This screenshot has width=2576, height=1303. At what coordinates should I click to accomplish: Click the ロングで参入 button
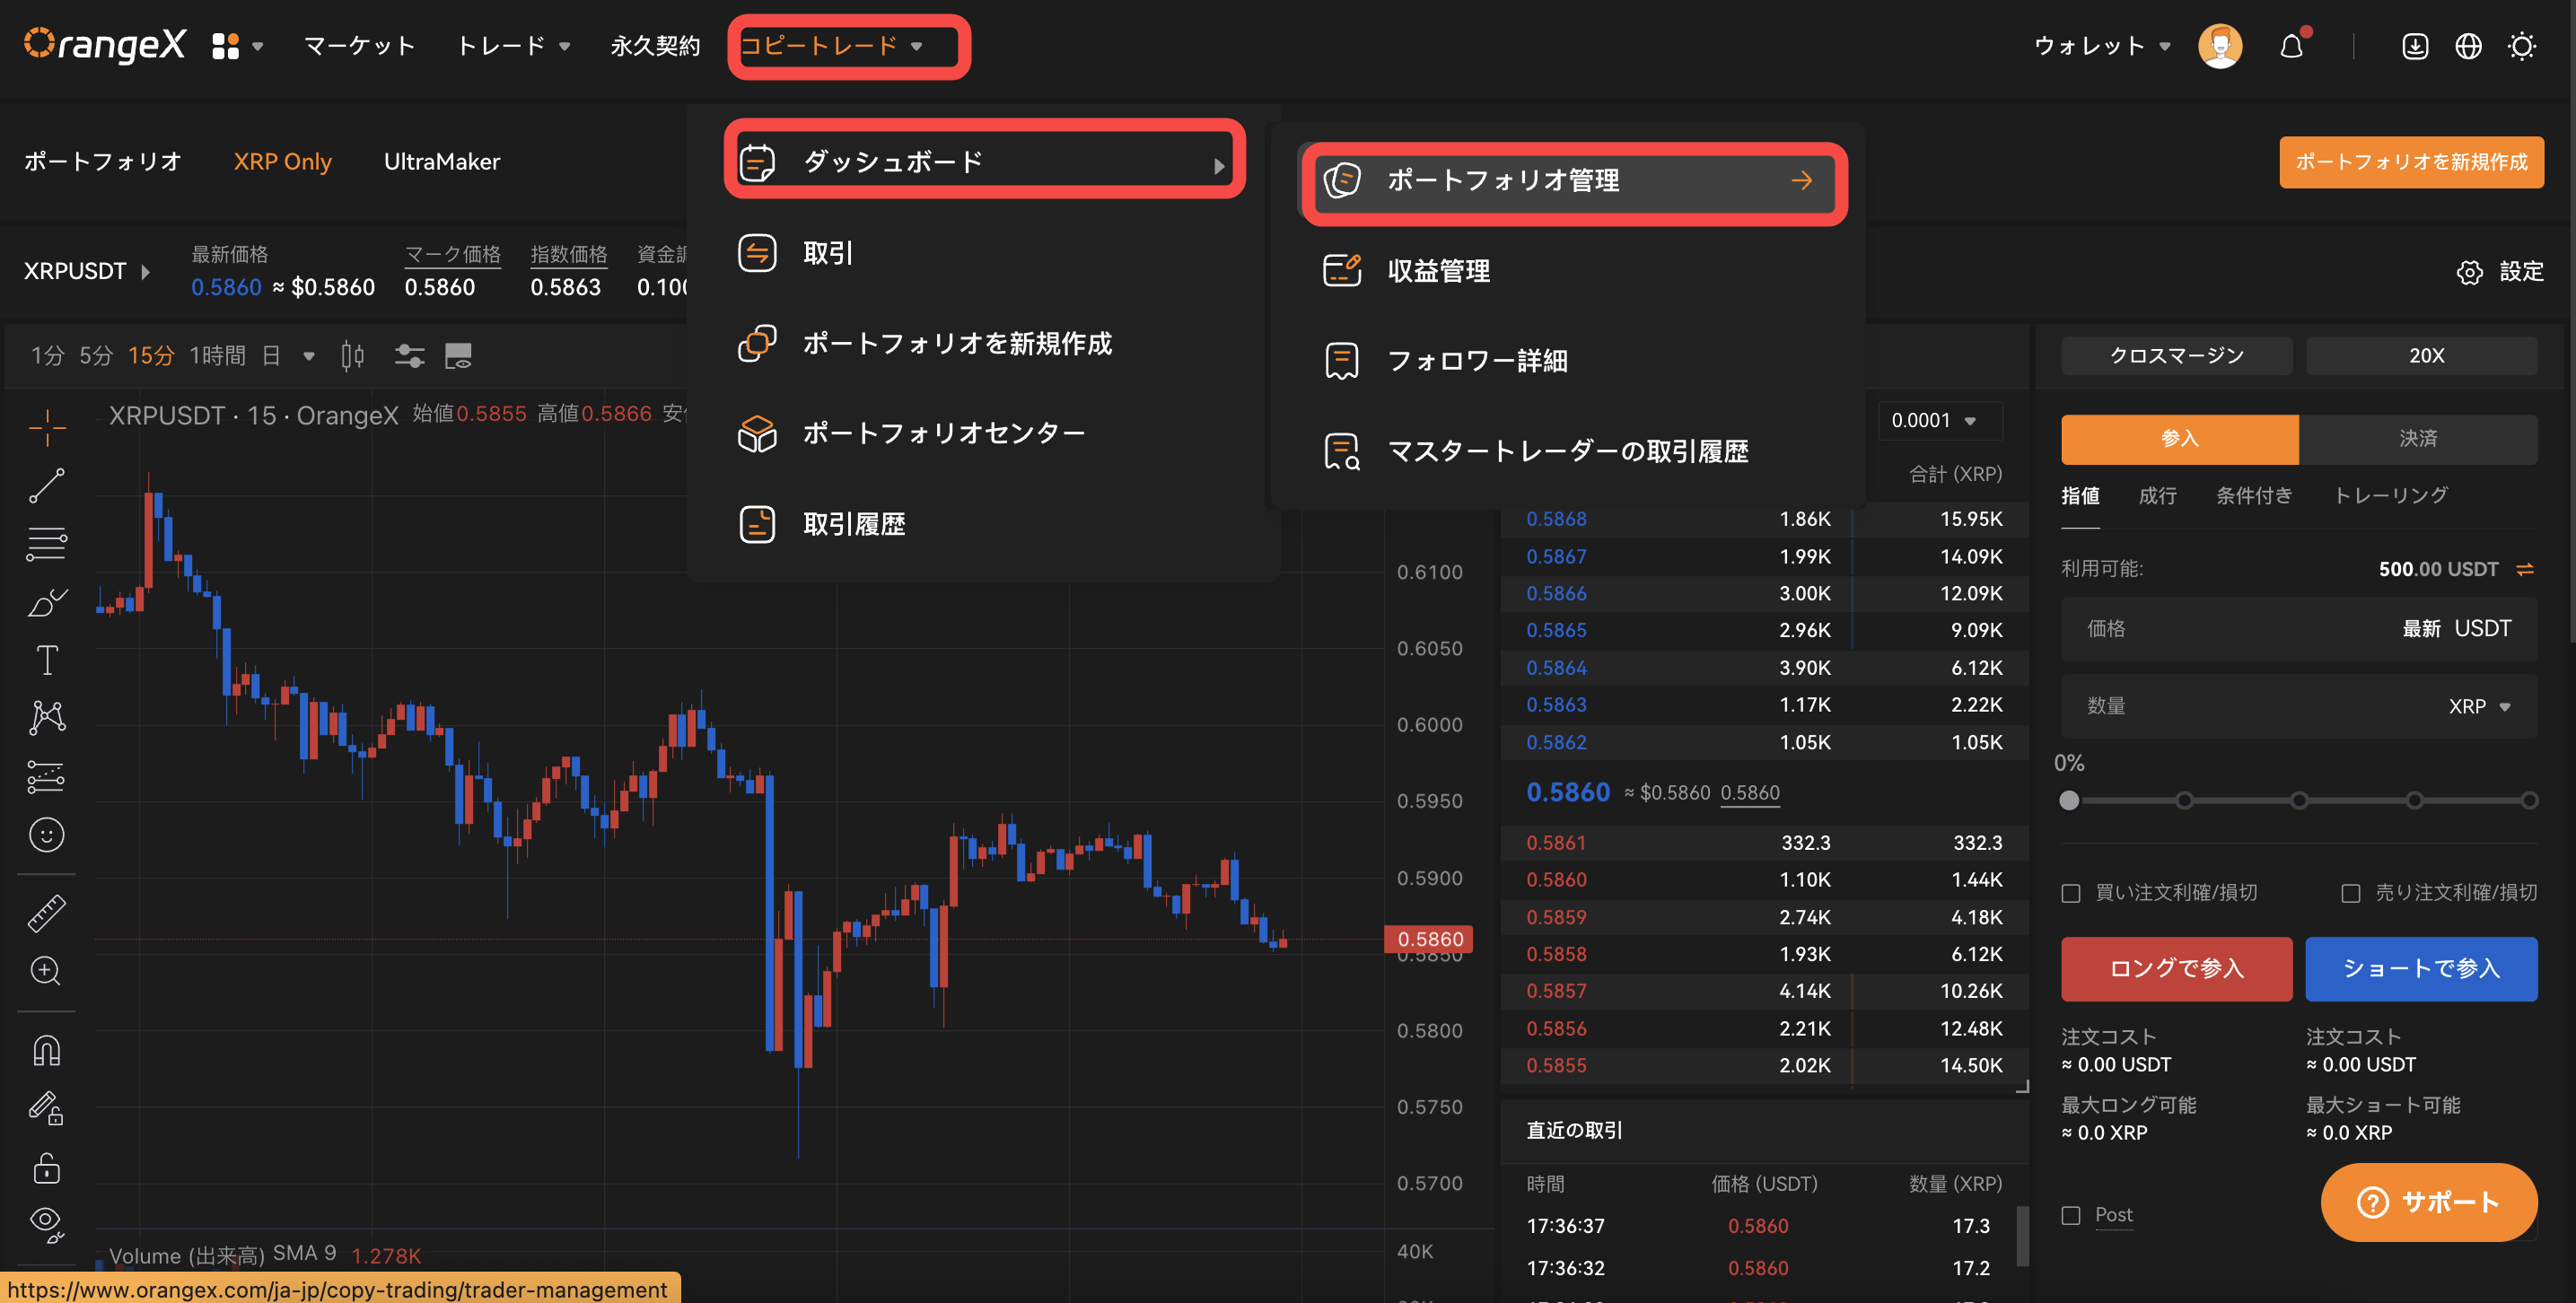click(2176, 968)
